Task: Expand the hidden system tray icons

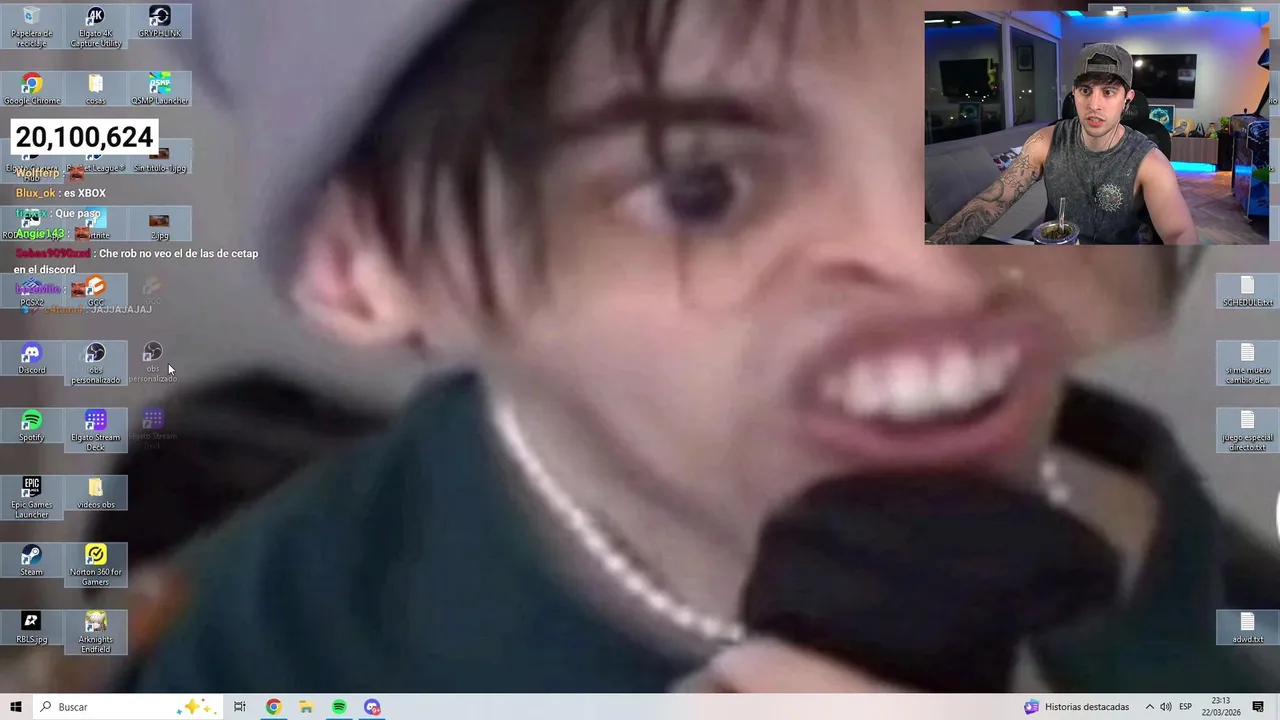Action: (1149, 707)
